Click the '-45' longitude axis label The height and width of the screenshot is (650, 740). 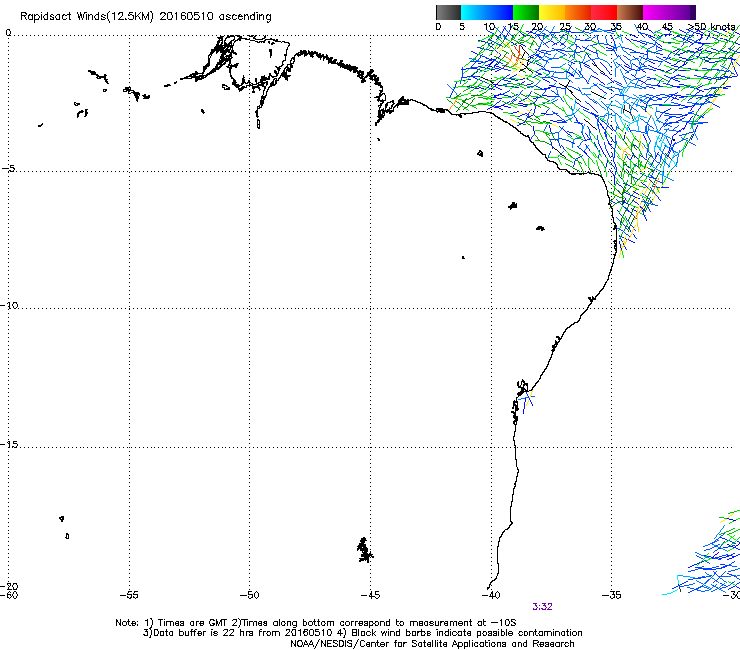pos(370,595)
